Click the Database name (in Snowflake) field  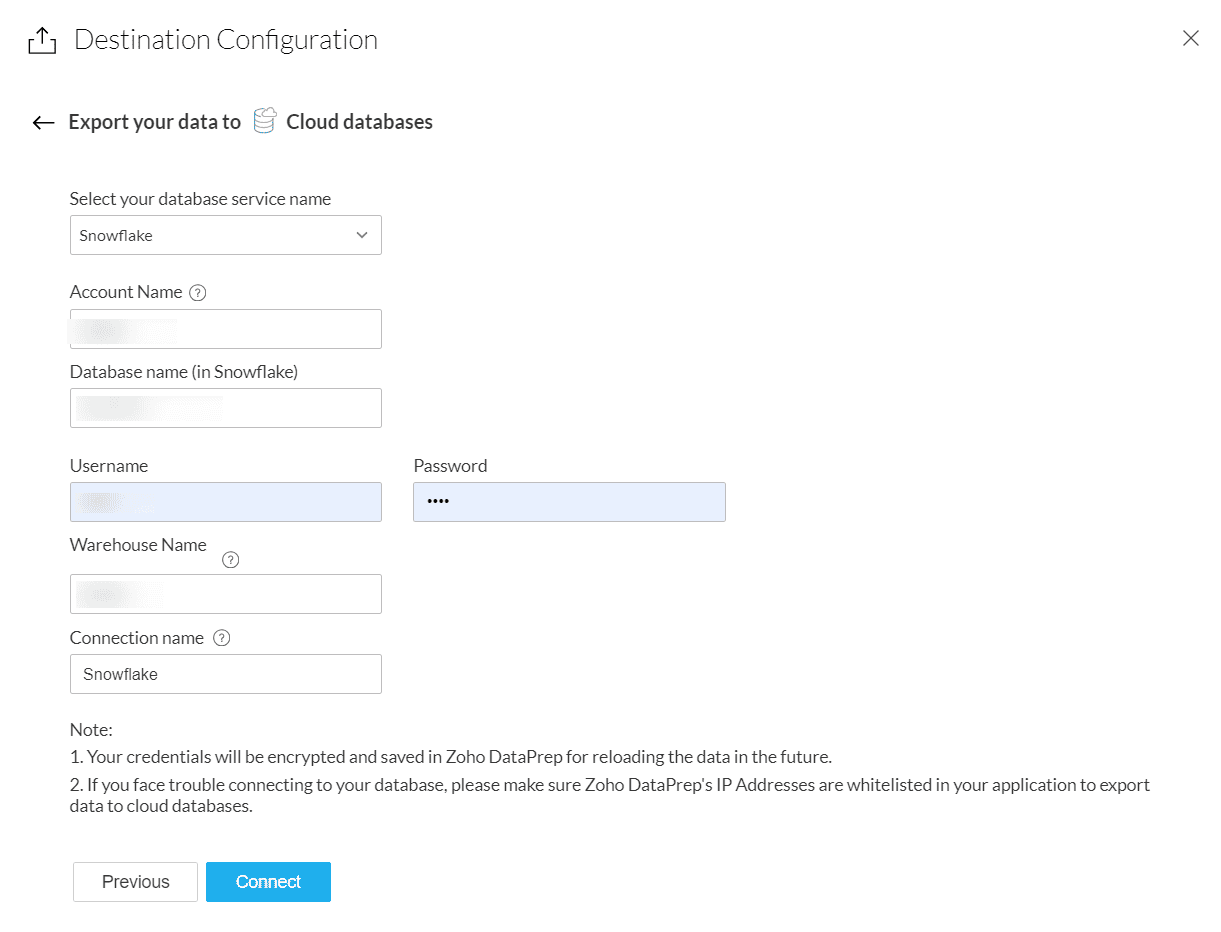225,408
